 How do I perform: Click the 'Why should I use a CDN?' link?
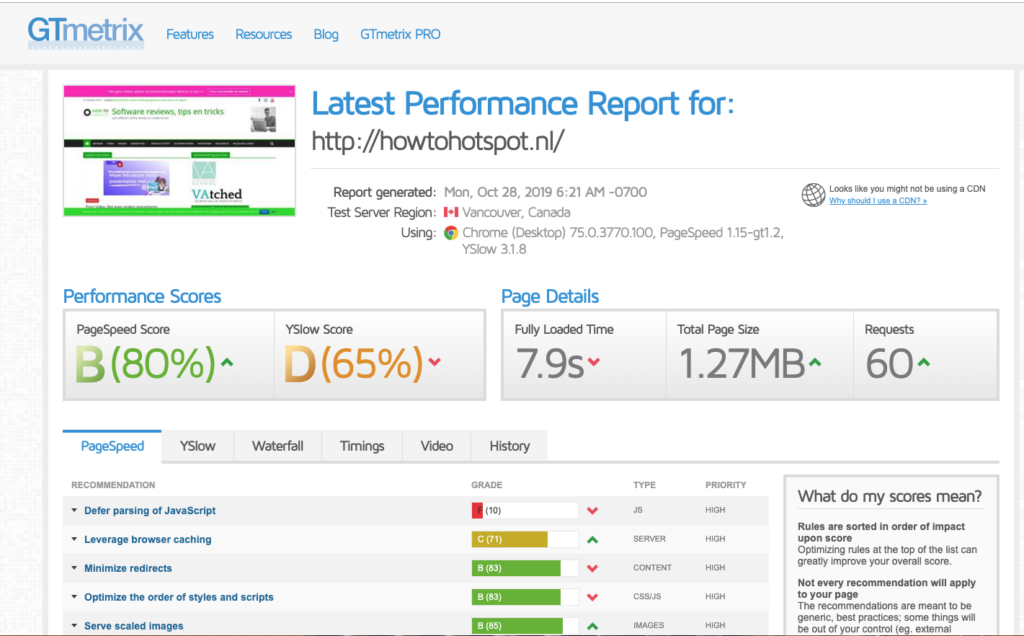tap(877, 201)
